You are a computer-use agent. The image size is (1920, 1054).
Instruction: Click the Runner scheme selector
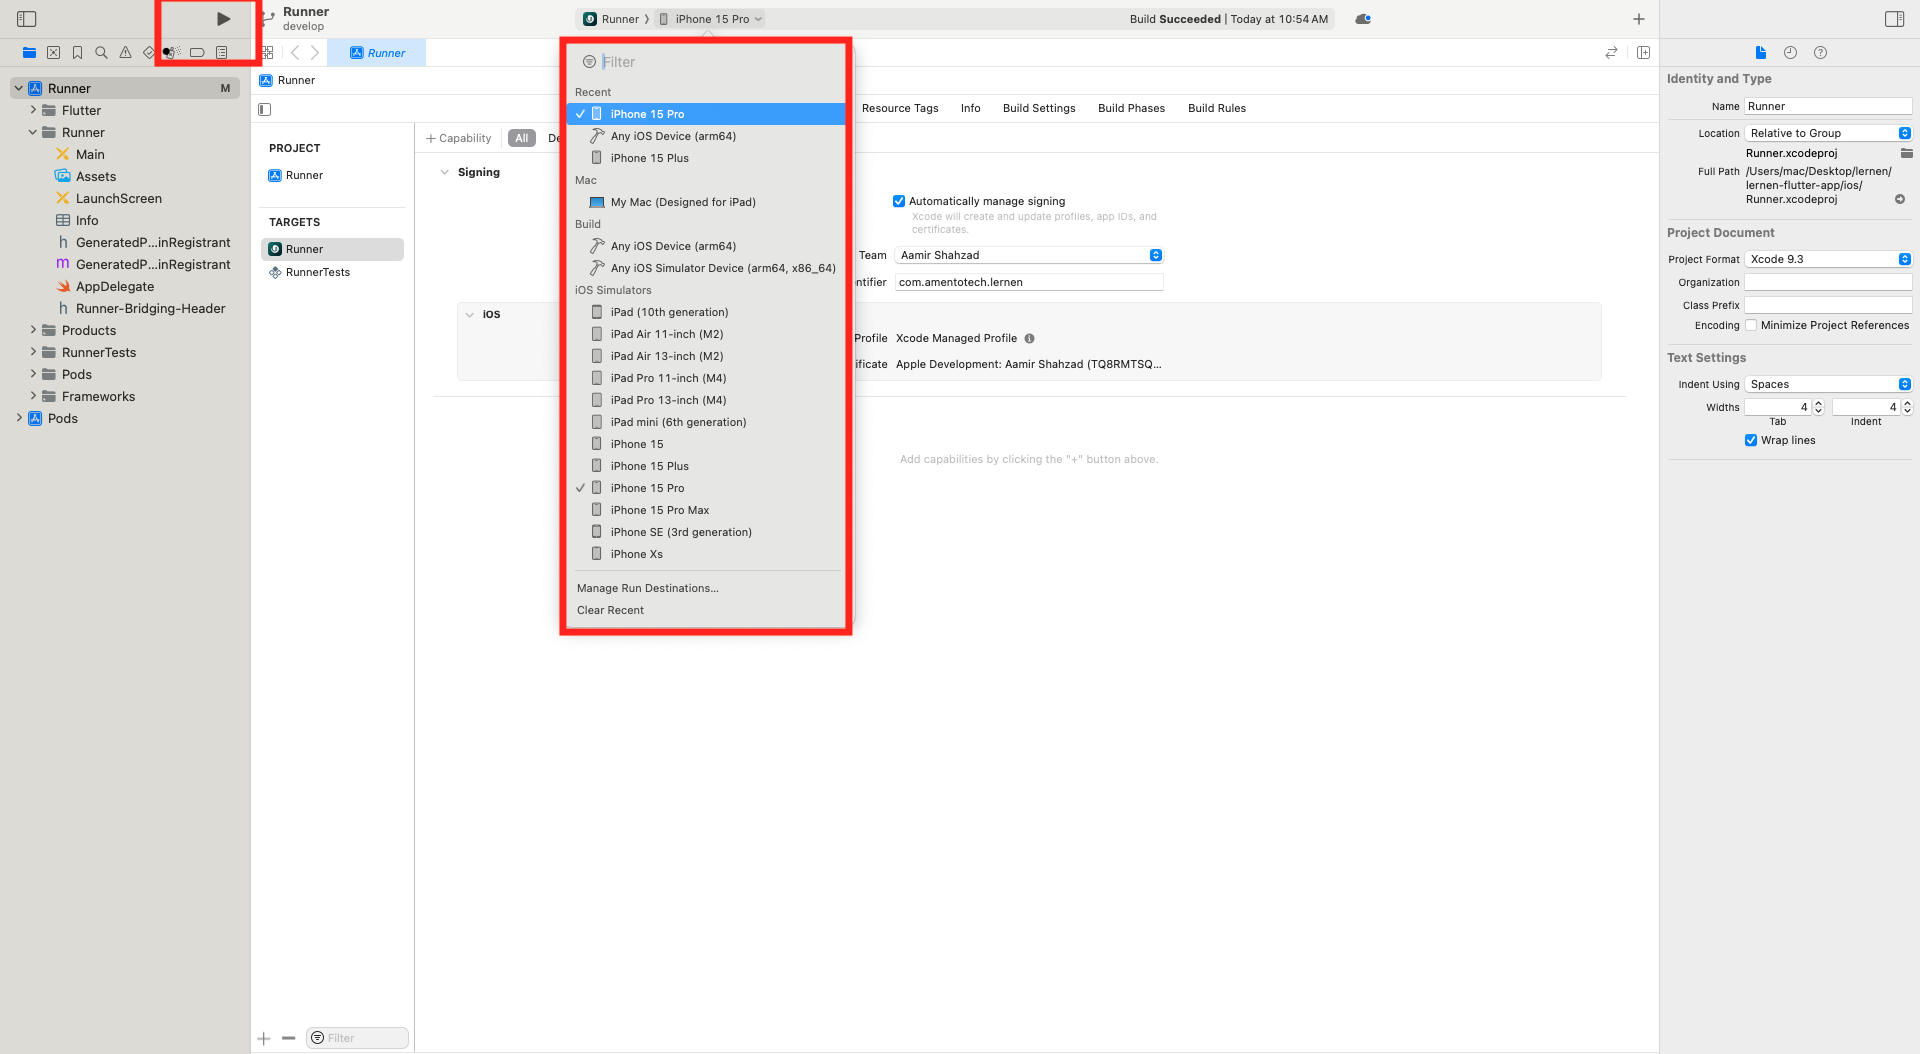(612, 19)
